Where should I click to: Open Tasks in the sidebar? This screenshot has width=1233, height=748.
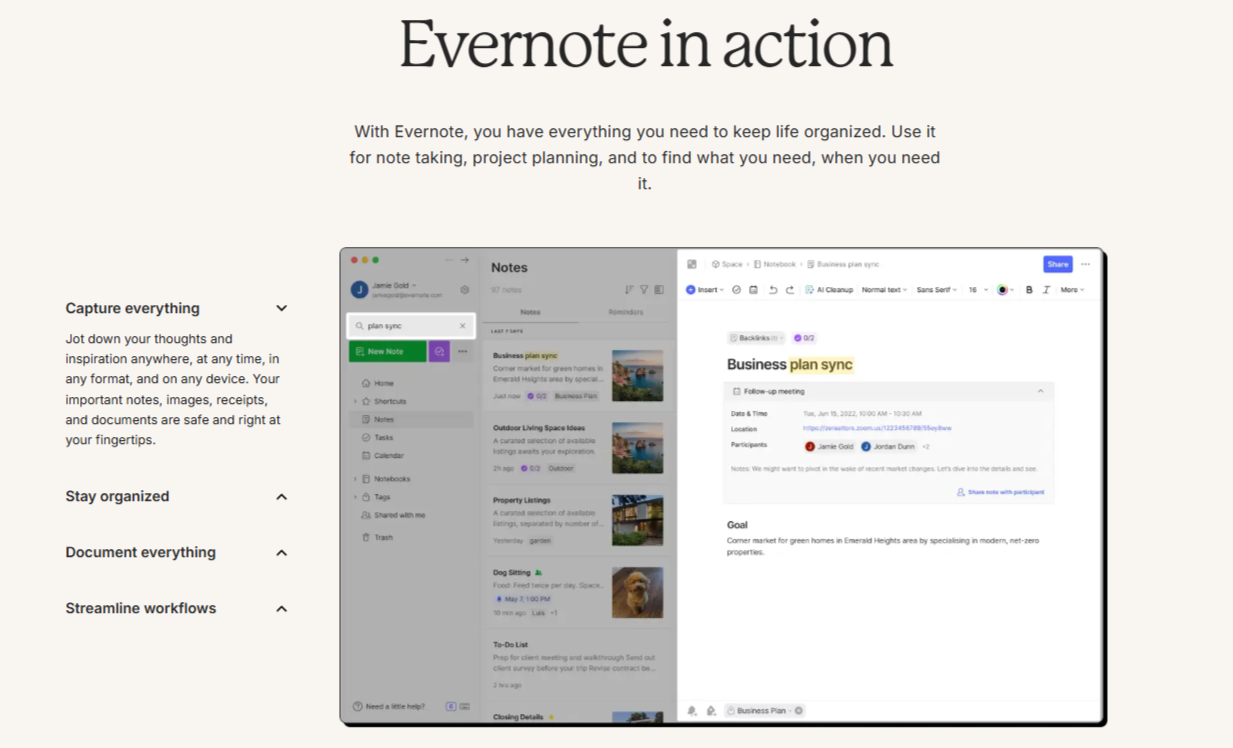pos(383,438)
